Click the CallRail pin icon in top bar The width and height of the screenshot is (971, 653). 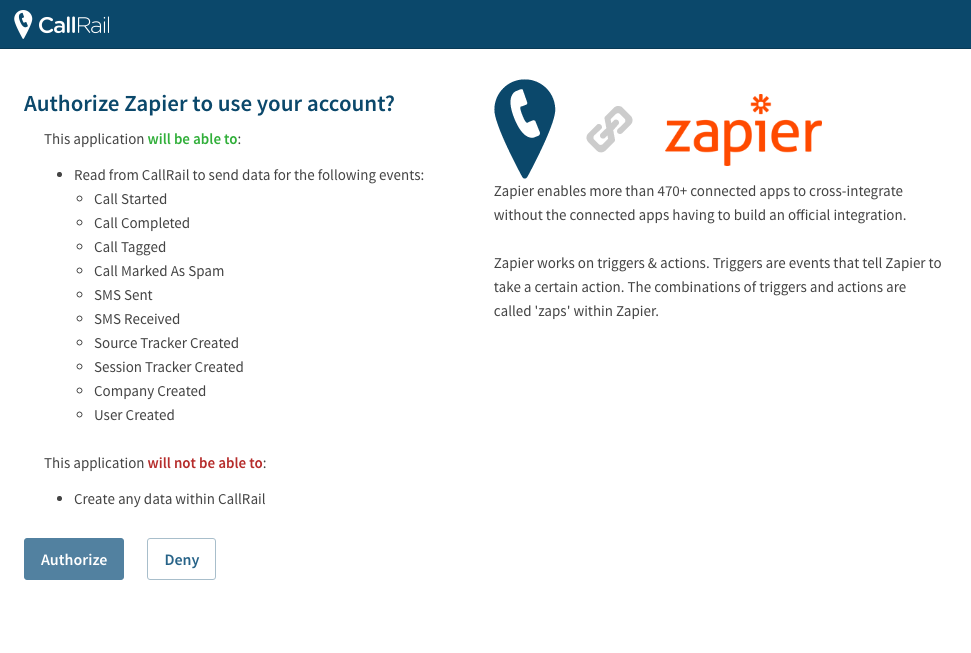point(23,25)
